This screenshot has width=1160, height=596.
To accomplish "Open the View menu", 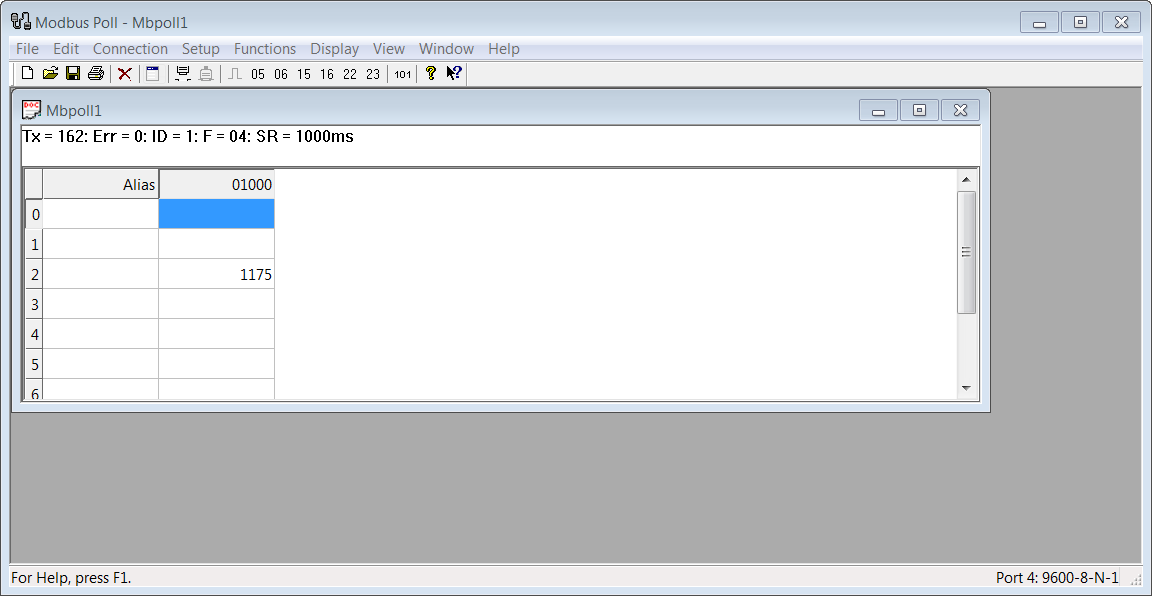I will click(x=388, y=49).
